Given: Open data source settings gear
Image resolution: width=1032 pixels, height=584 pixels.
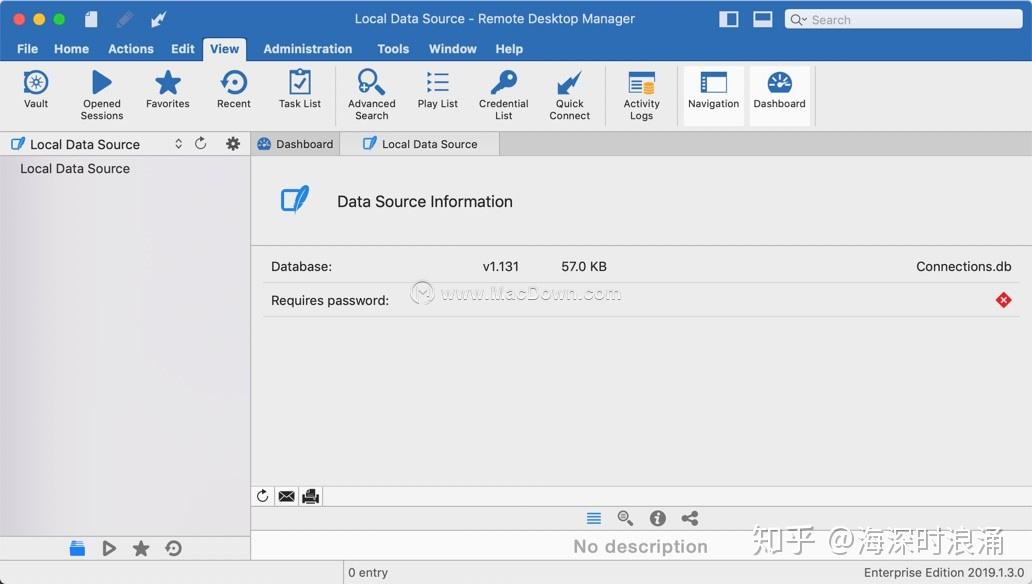Looking at the screenshot, I should tap(232, 143).
